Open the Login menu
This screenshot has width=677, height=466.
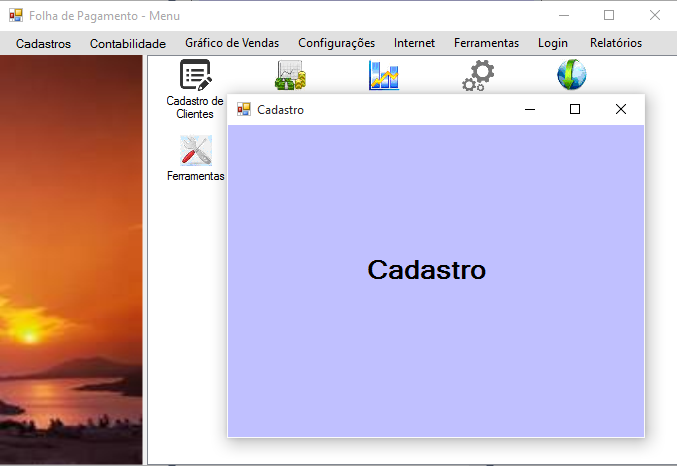click(553, 43)
